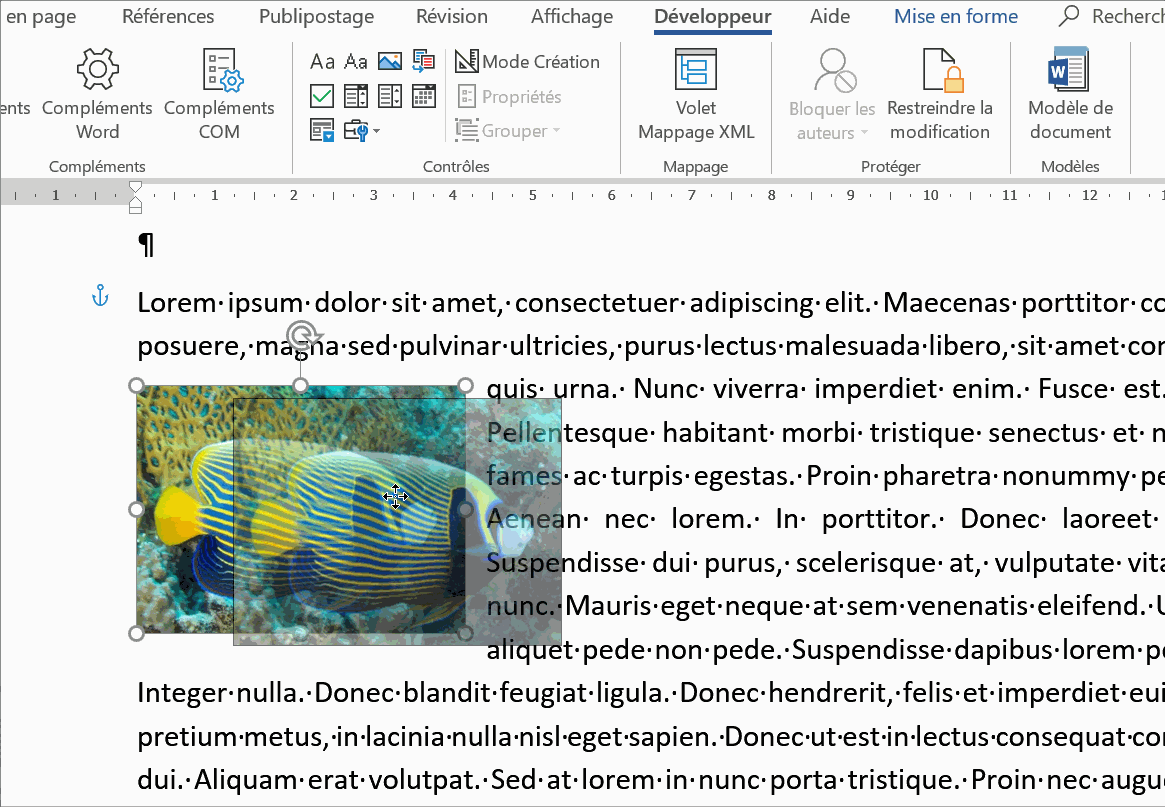The image size is (1165, 807).
Task: Click Restreindre la modification button
Action: point(939,95)
